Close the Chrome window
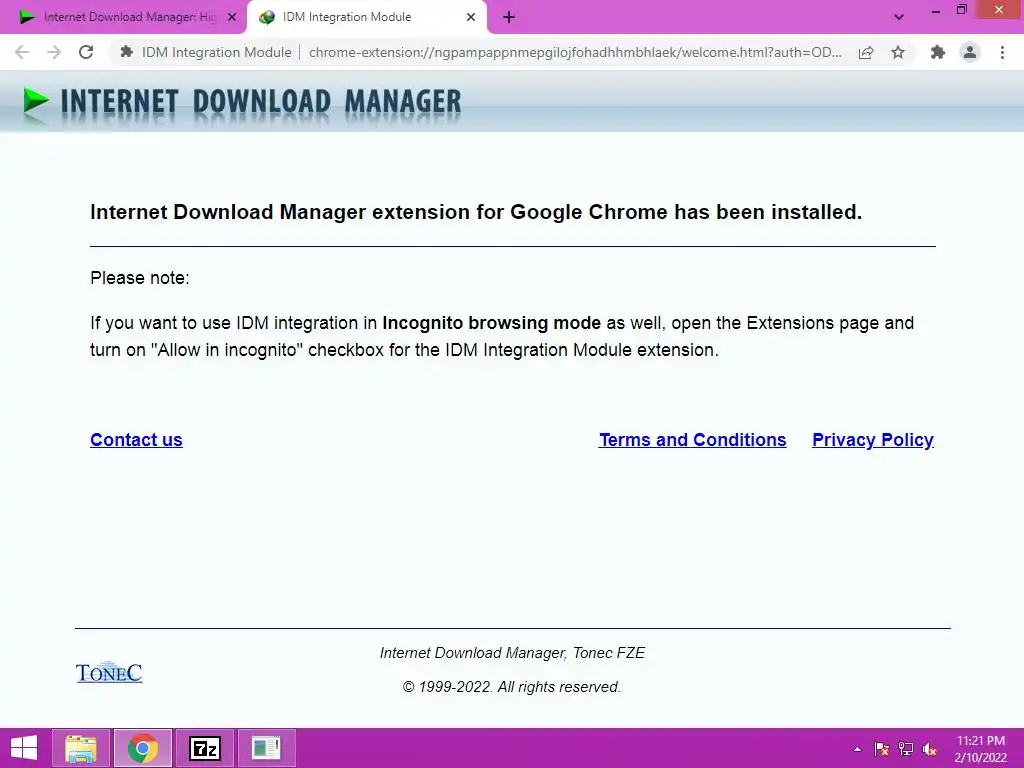Viewport: 1024px width, 768px height. 999,10
